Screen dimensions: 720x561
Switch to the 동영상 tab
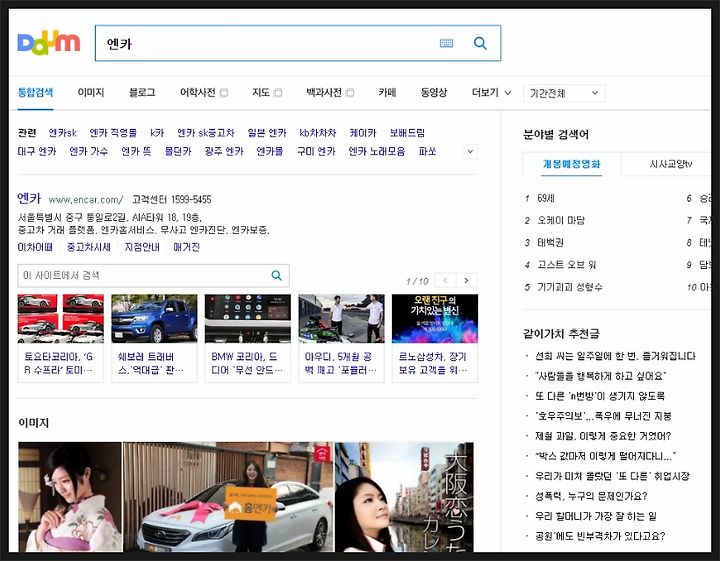click(x=434, y=93)
